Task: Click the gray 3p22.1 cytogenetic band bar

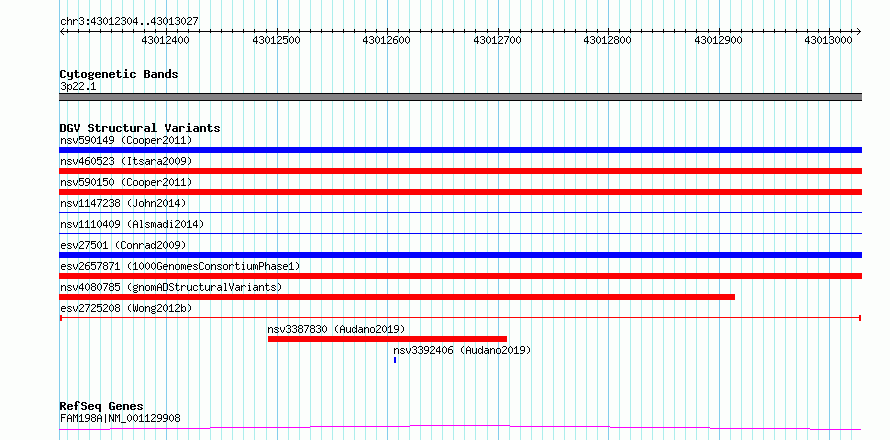Action: [x=460, y=97]
